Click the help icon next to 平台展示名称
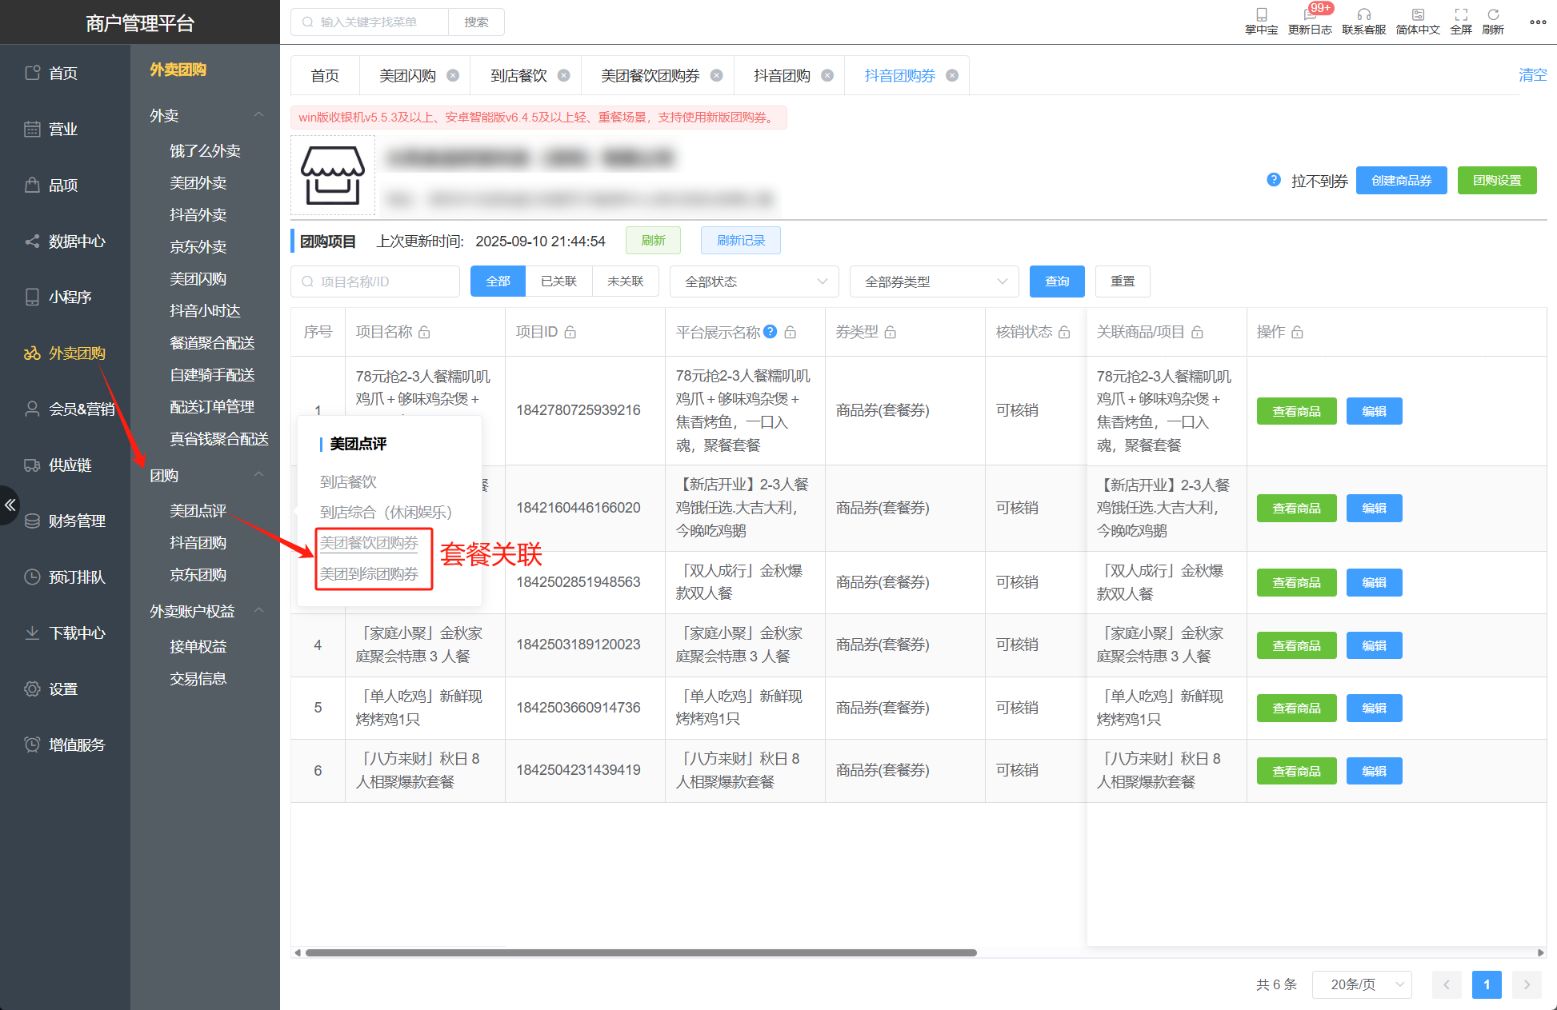Screen dimensions: 1557x1010 (770, 332)
